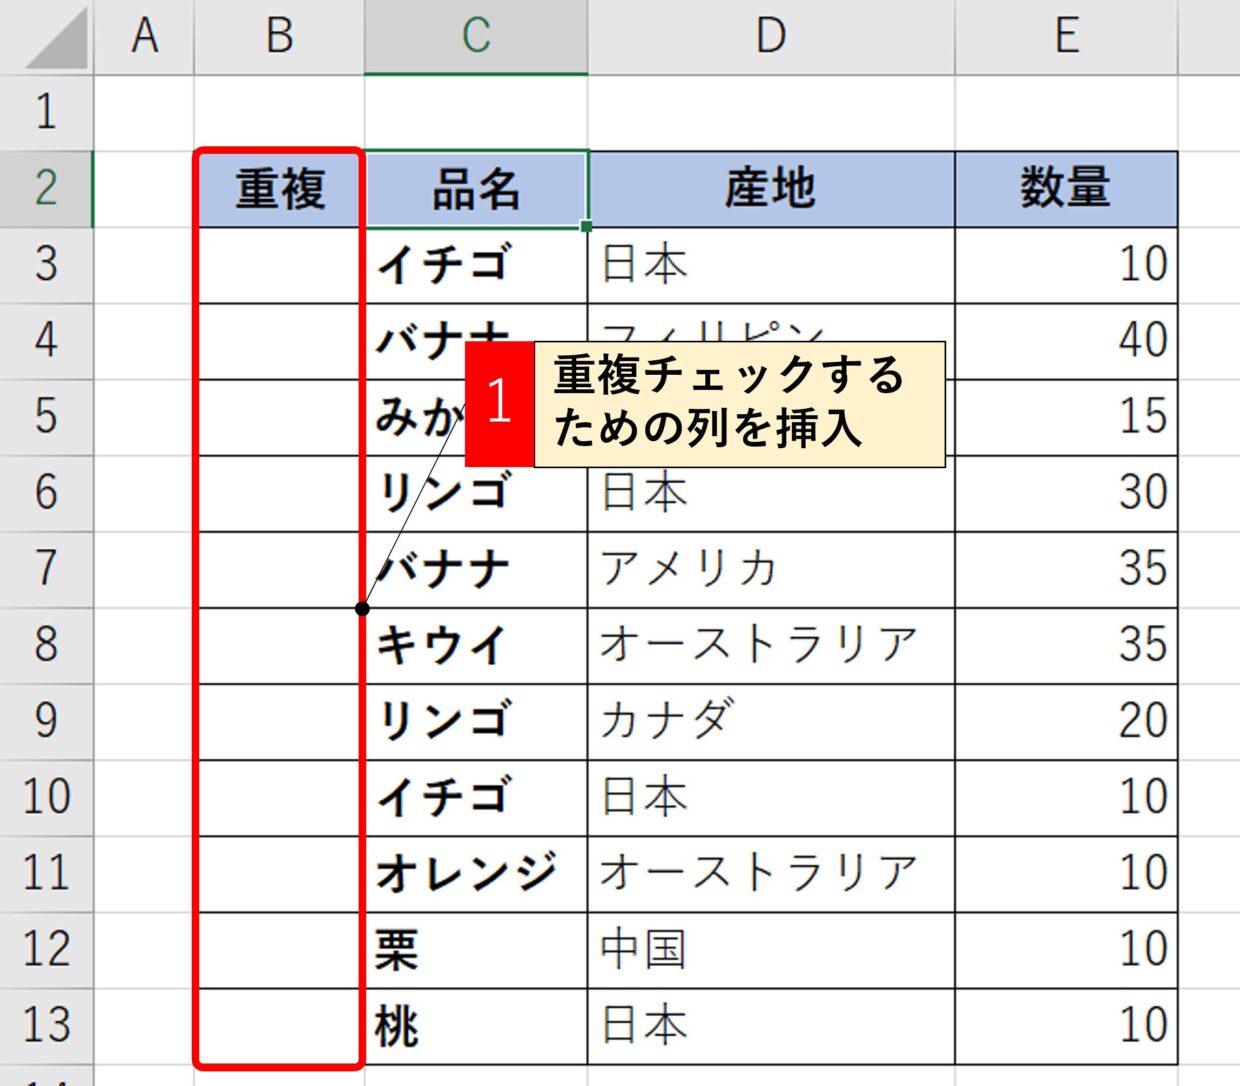Select the 日本 cell in row 10
1240x1086 pixels.
click(771, 797)
